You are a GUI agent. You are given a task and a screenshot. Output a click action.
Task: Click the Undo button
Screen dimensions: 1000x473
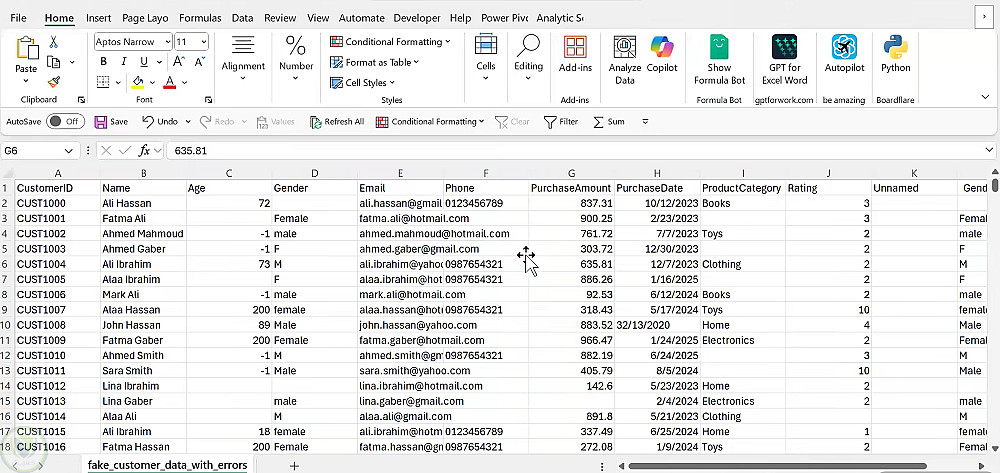[x=159, y=121]
